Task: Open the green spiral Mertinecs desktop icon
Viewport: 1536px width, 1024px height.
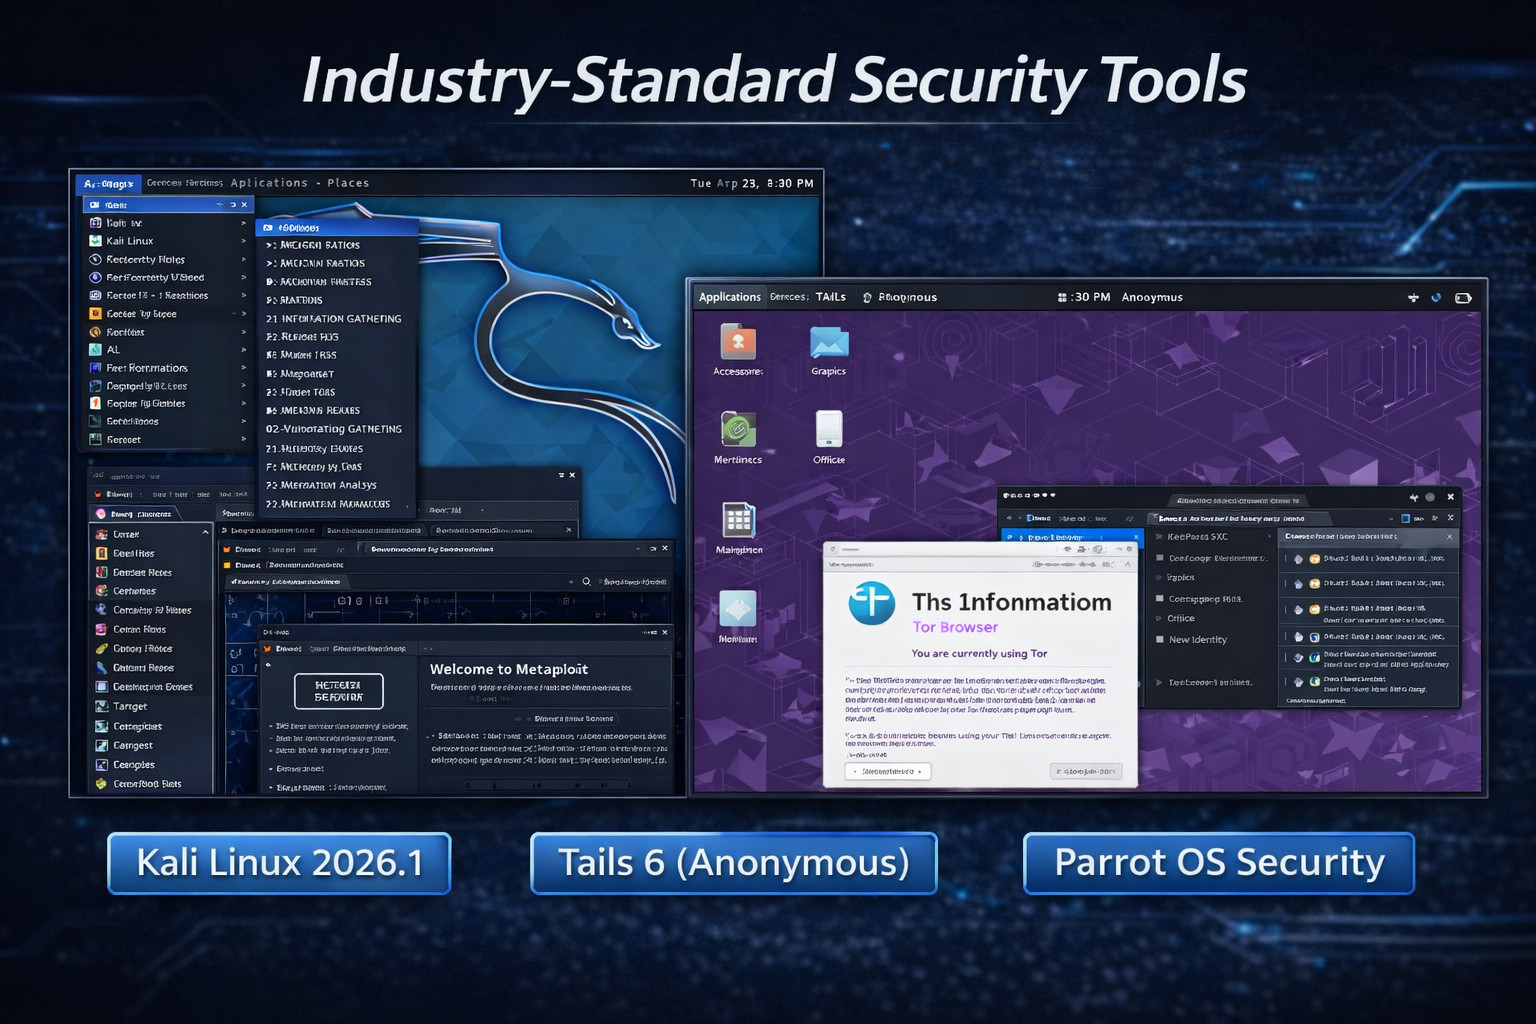Action: click(738, 430)
